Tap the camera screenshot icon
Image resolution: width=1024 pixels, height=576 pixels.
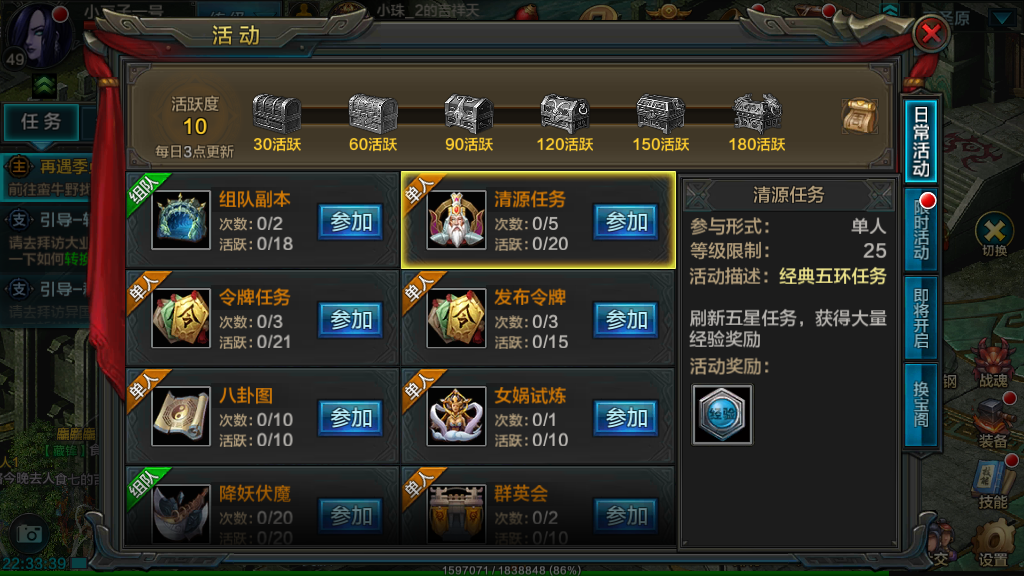click(29, 534)
